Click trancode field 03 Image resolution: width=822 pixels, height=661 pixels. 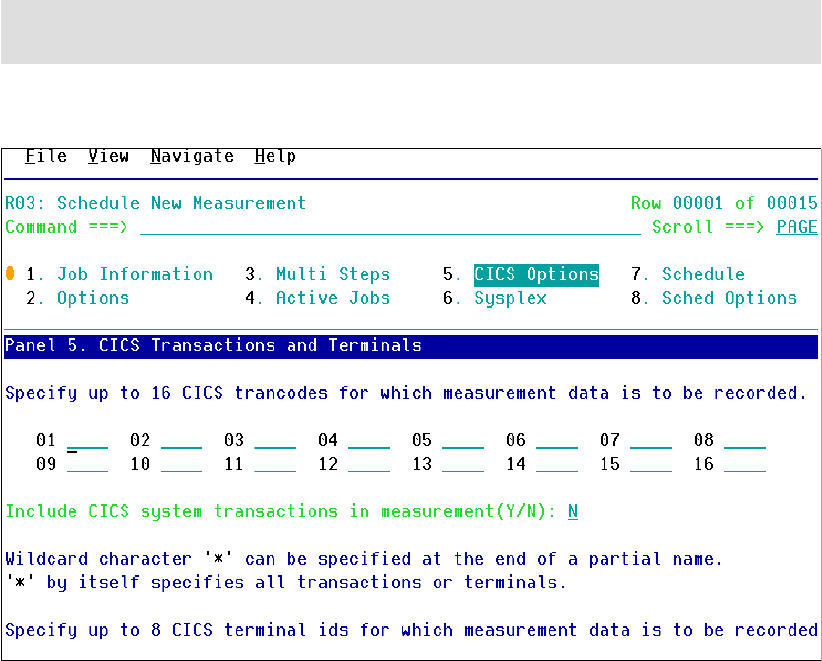275,440
